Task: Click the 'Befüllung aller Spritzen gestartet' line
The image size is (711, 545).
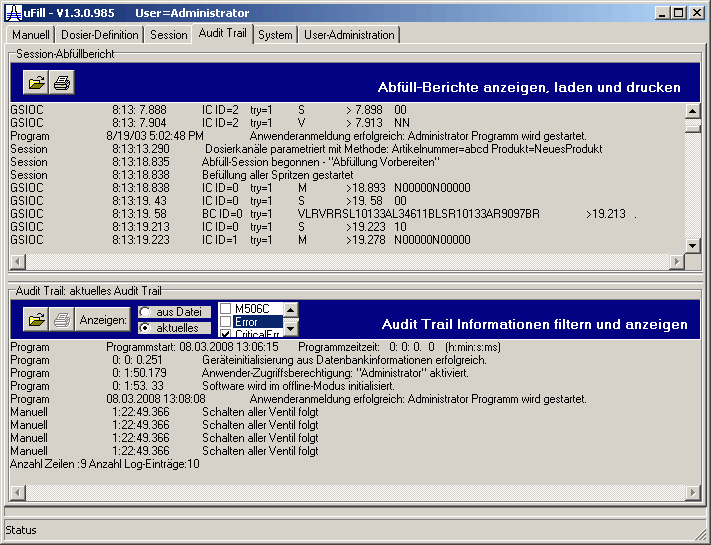Action: (x=278, y=175)
